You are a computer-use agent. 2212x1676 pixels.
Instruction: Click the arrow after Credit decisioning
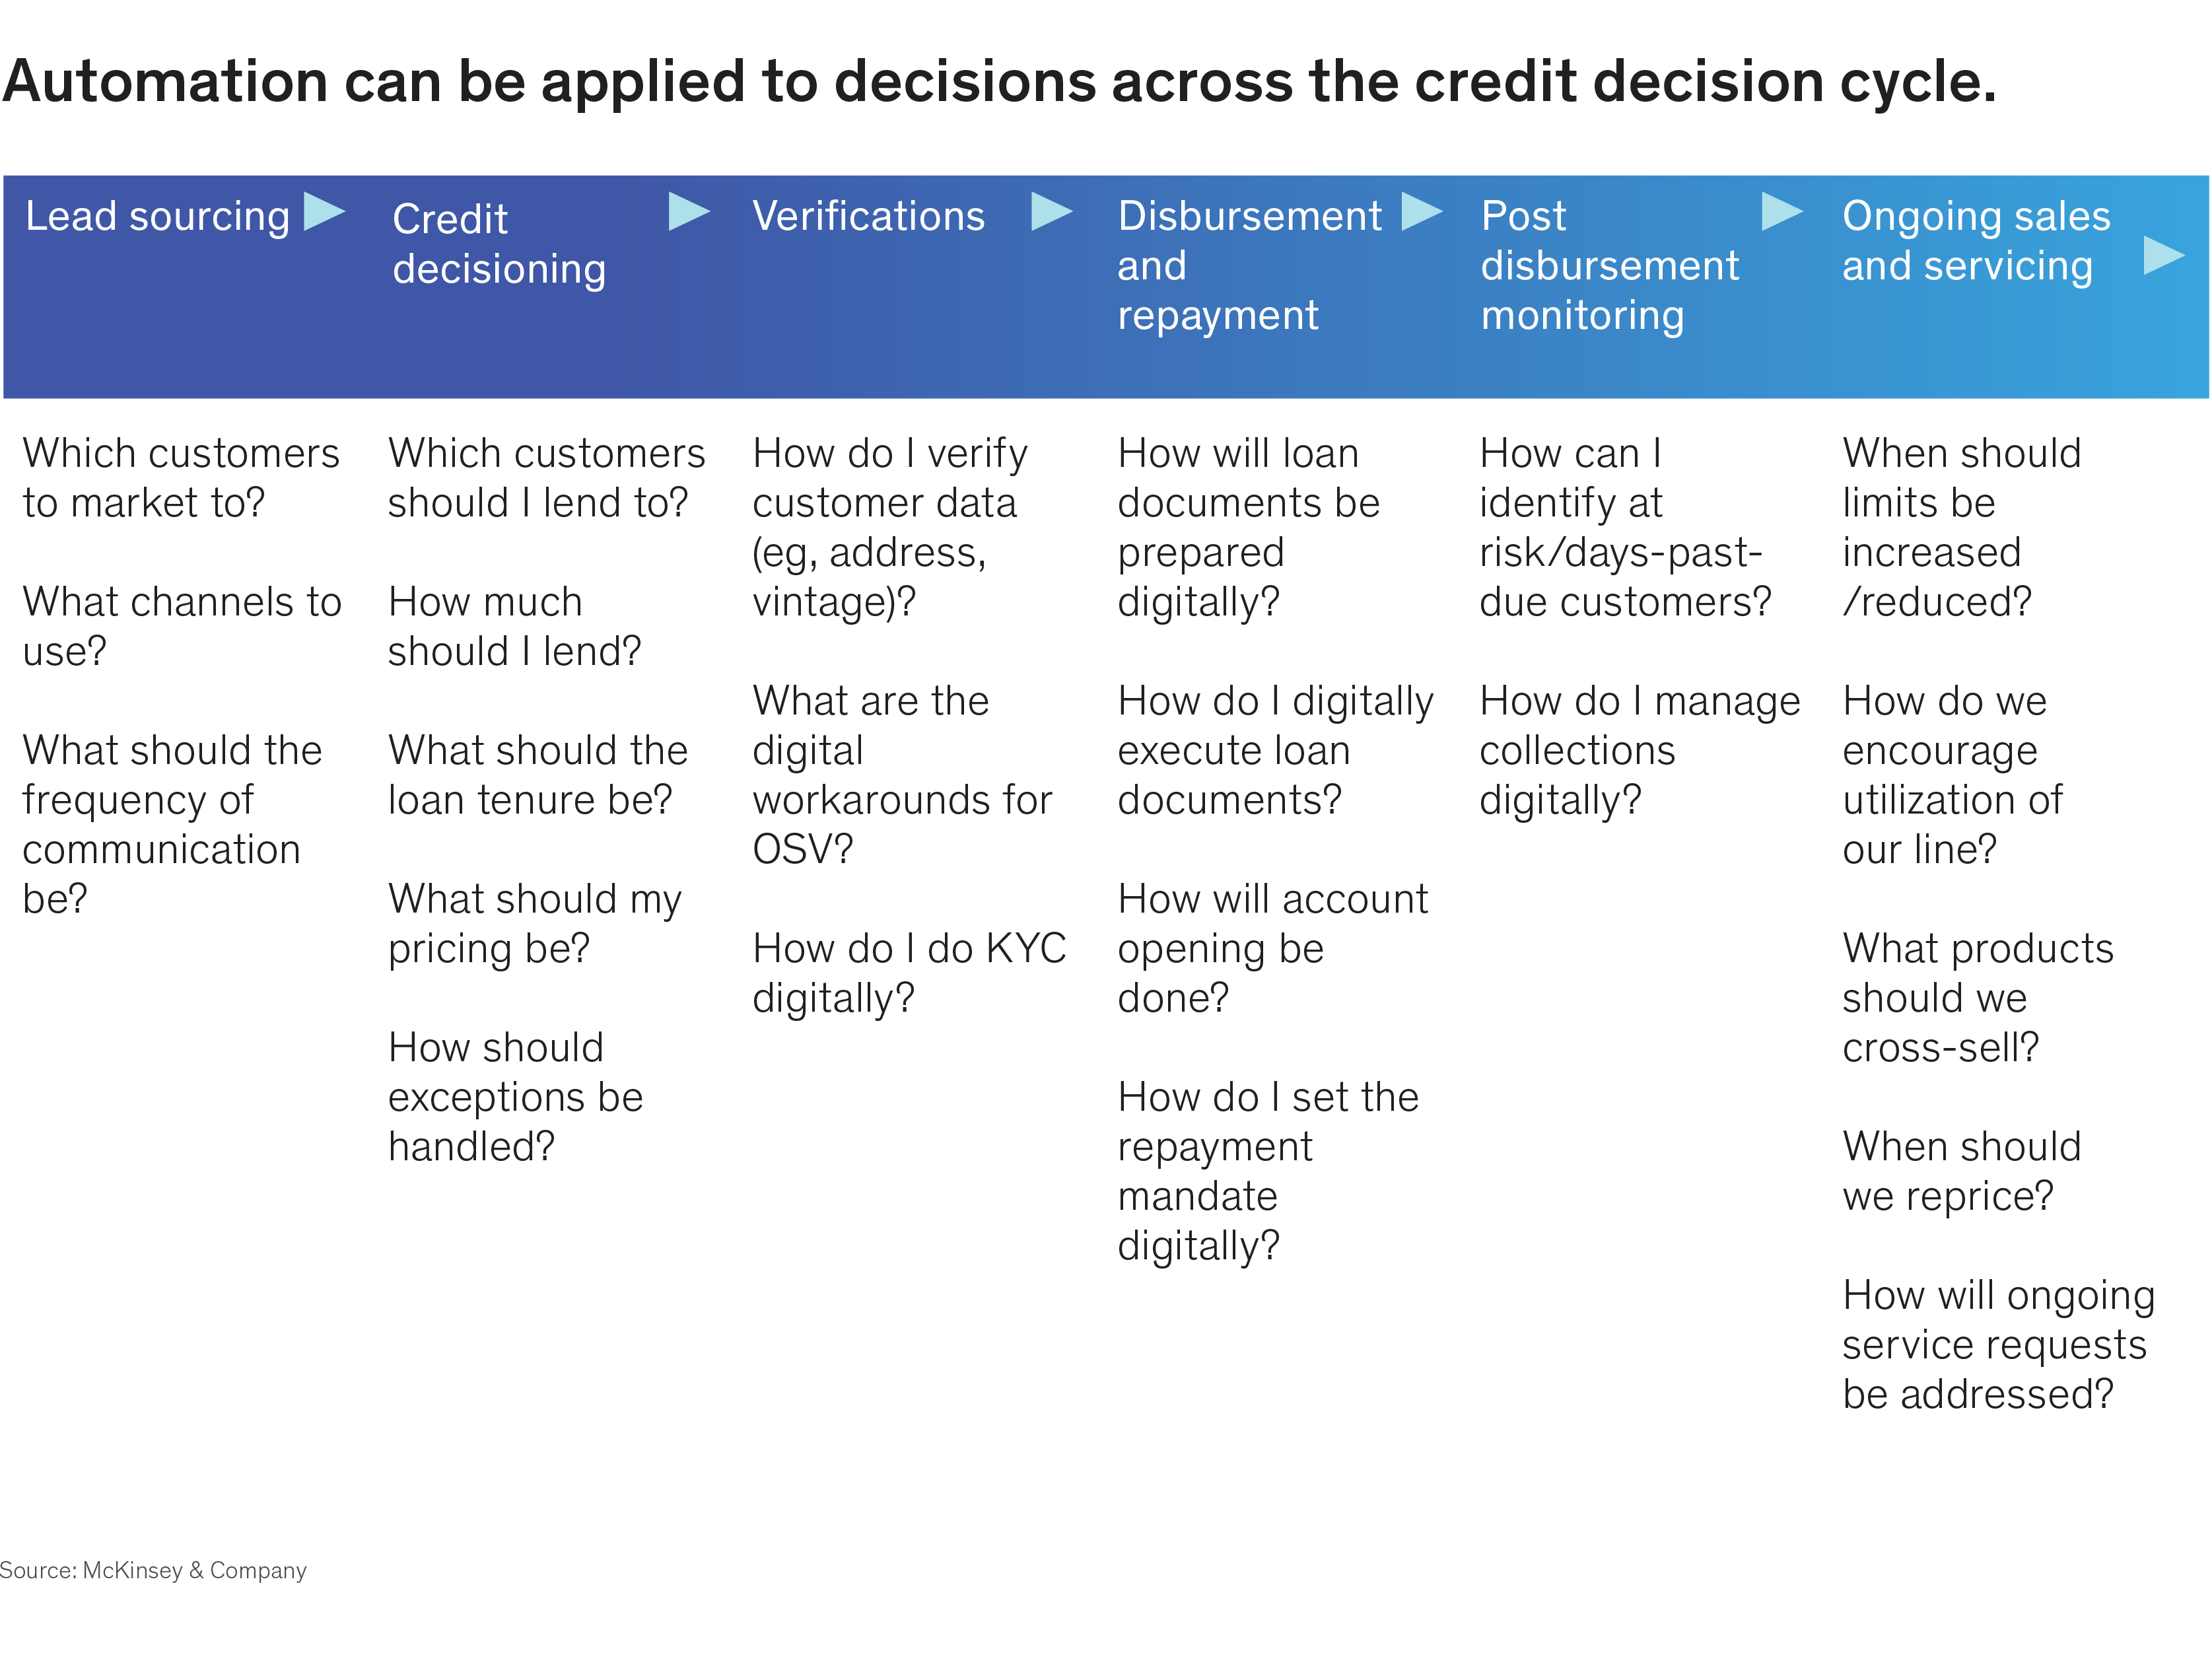pyautogui.click(x=688, y=211)
